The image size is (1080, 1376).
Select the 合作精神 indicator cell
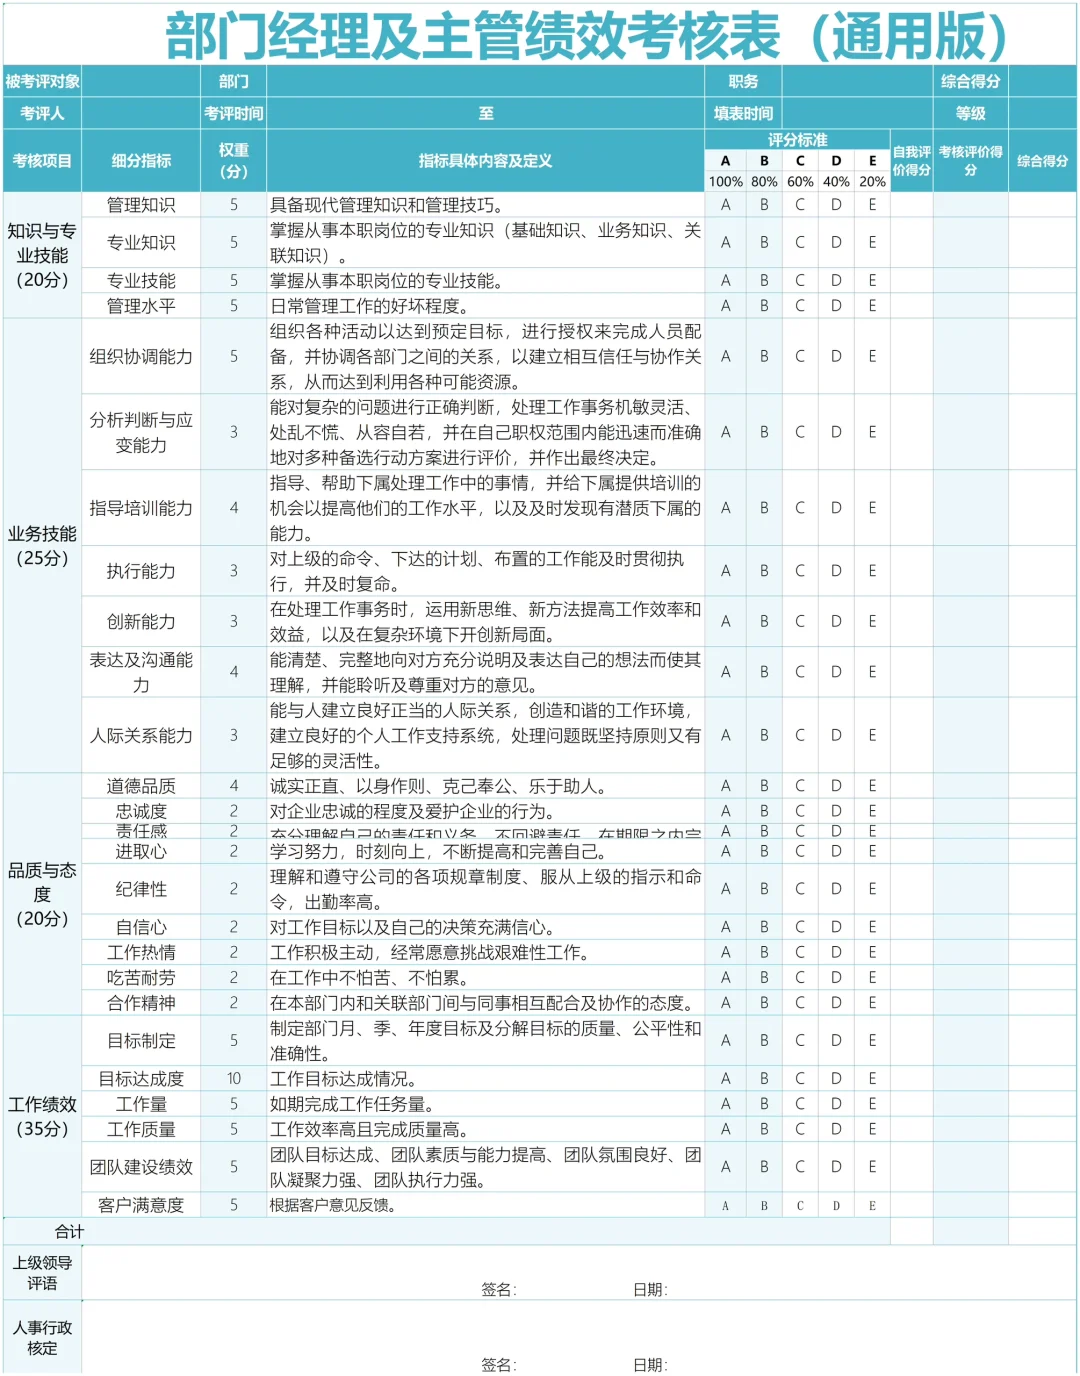click(x=141, y=1003)
